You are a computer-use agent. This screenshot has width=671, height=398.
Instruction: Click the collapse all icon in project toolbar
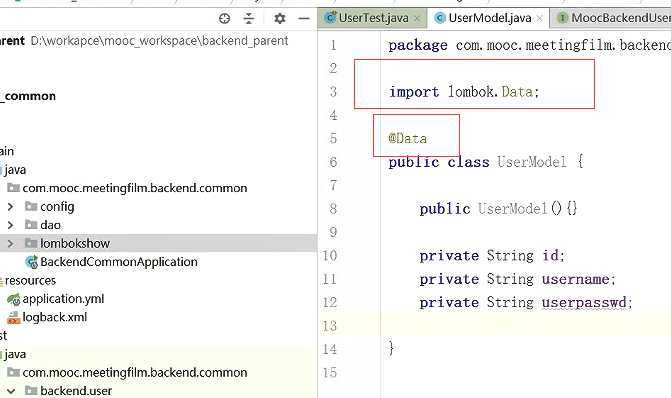click(249, 18)
